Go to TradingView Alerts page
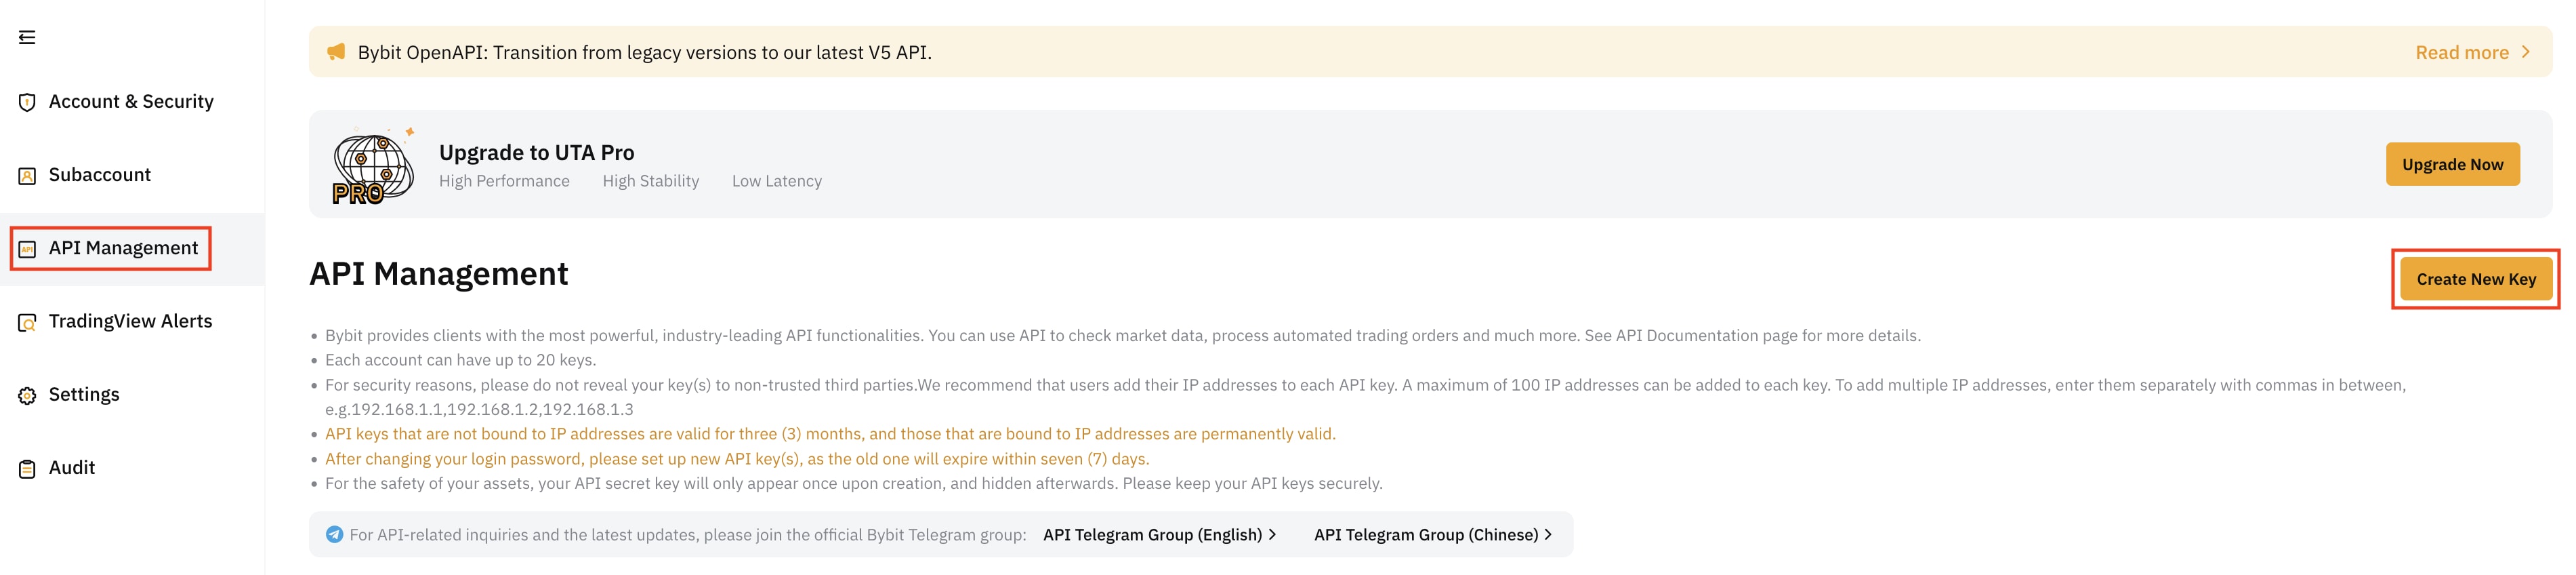This screenshot has width=2576, height=575. point(130,321)
